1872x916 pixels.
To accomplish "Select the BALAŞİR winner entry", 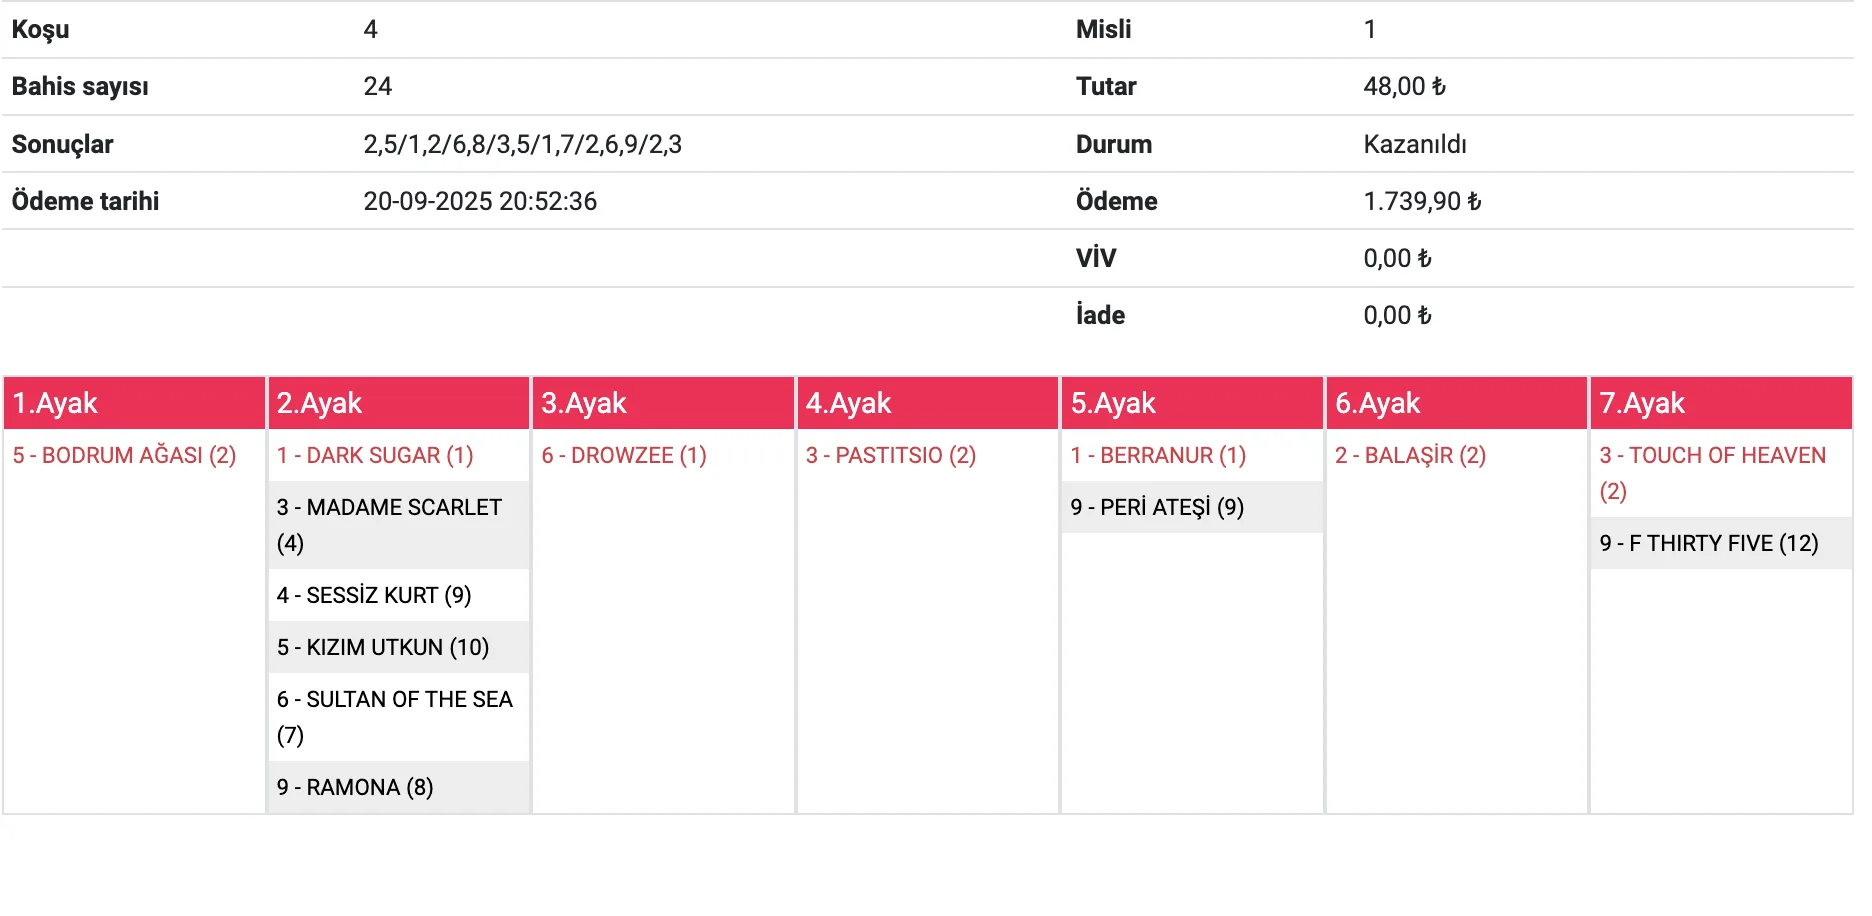I will [x=1410, y=456].
